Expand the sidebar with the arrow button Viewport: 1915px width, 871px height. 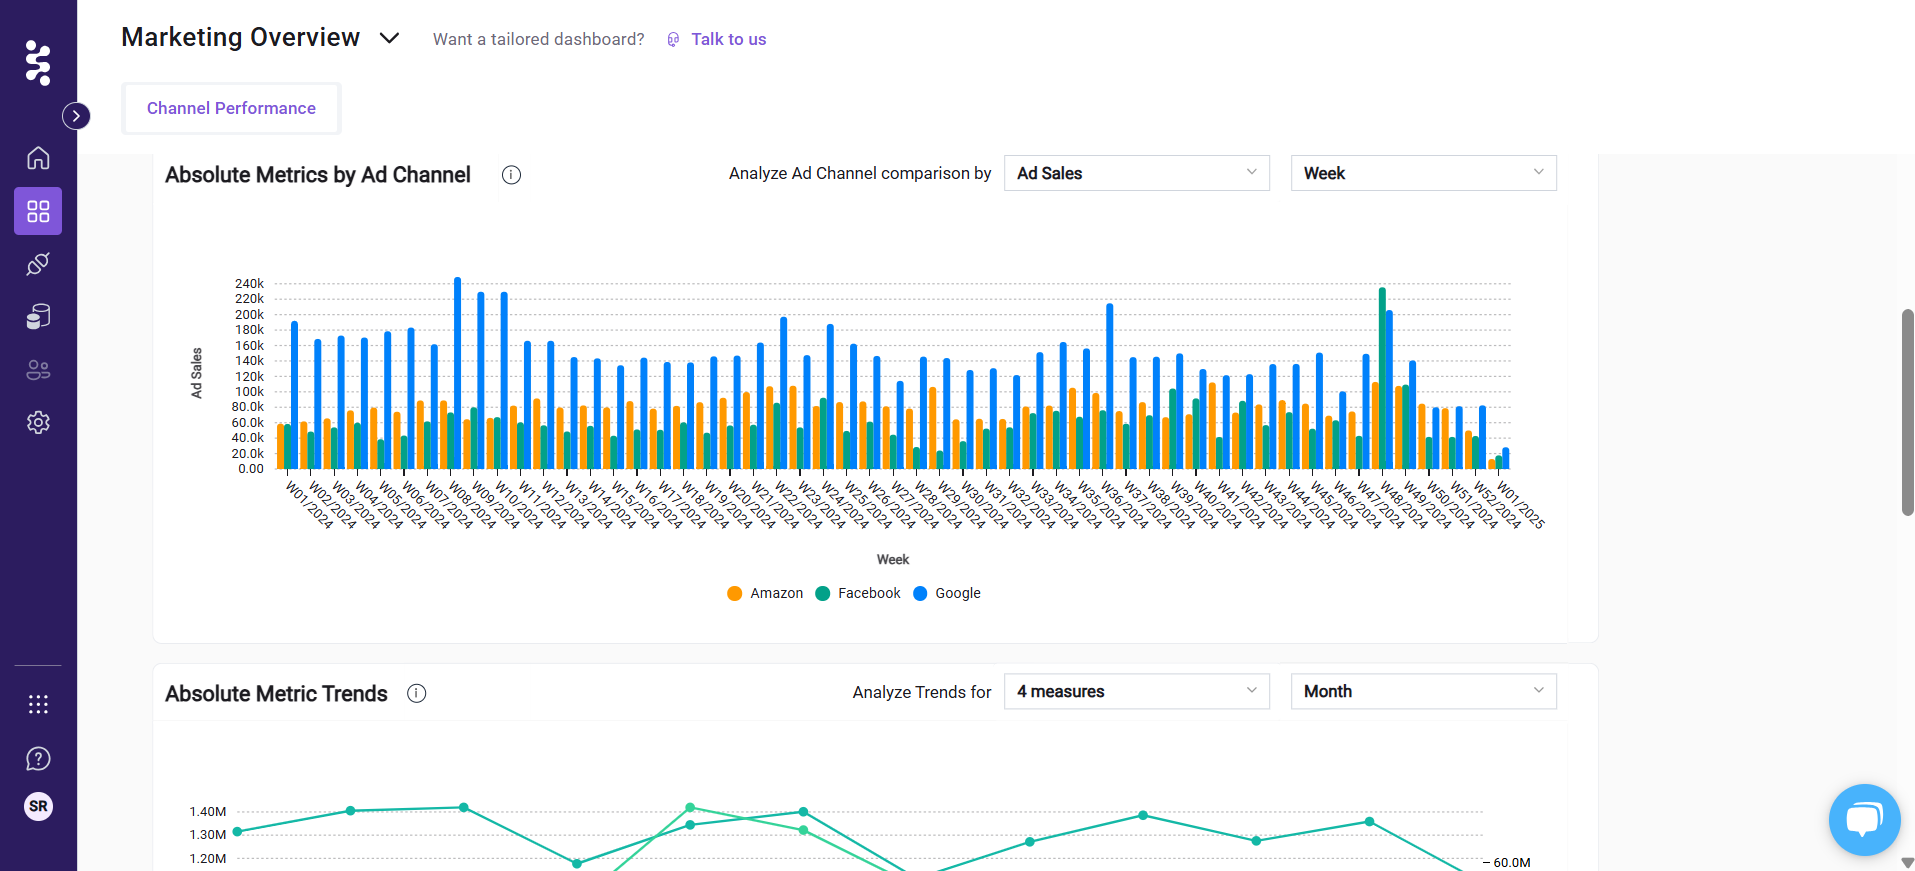[76, 116]
